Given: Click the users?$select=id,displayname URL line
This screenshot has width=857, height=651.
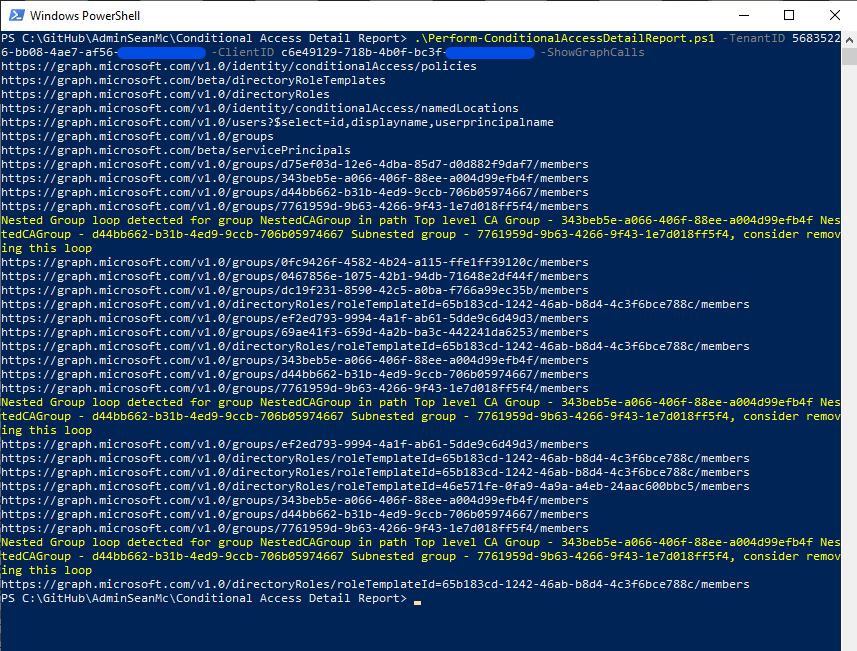Looking at the screenshot, I should tap(277, 122).
